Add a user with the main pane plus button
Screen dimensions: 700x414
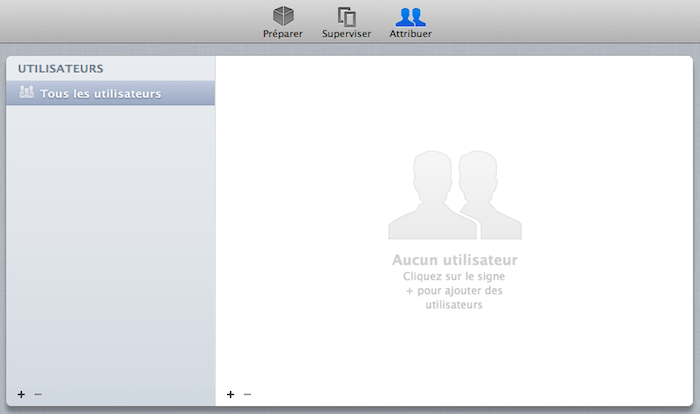click(x=230, y=395)
